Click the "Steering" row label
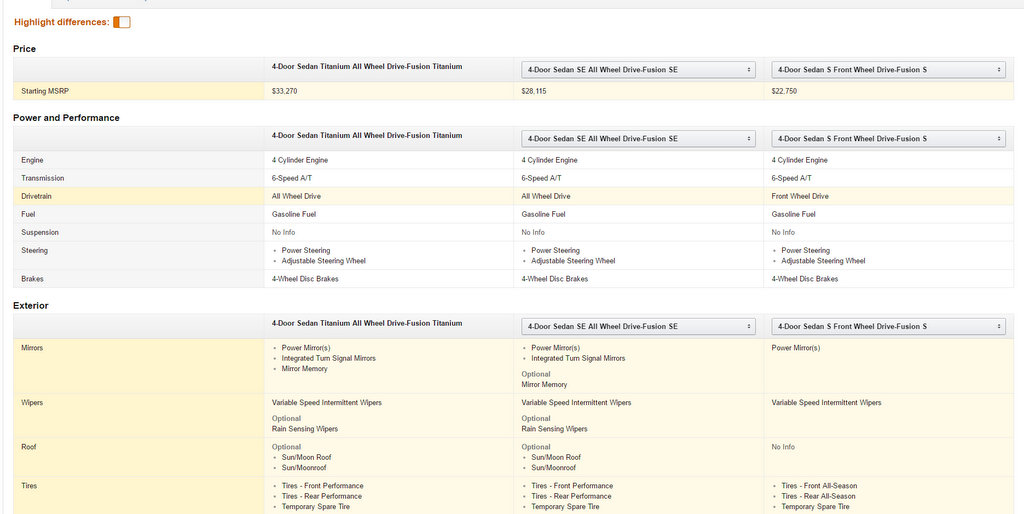 pyautogui.click(x=34, y=250)
